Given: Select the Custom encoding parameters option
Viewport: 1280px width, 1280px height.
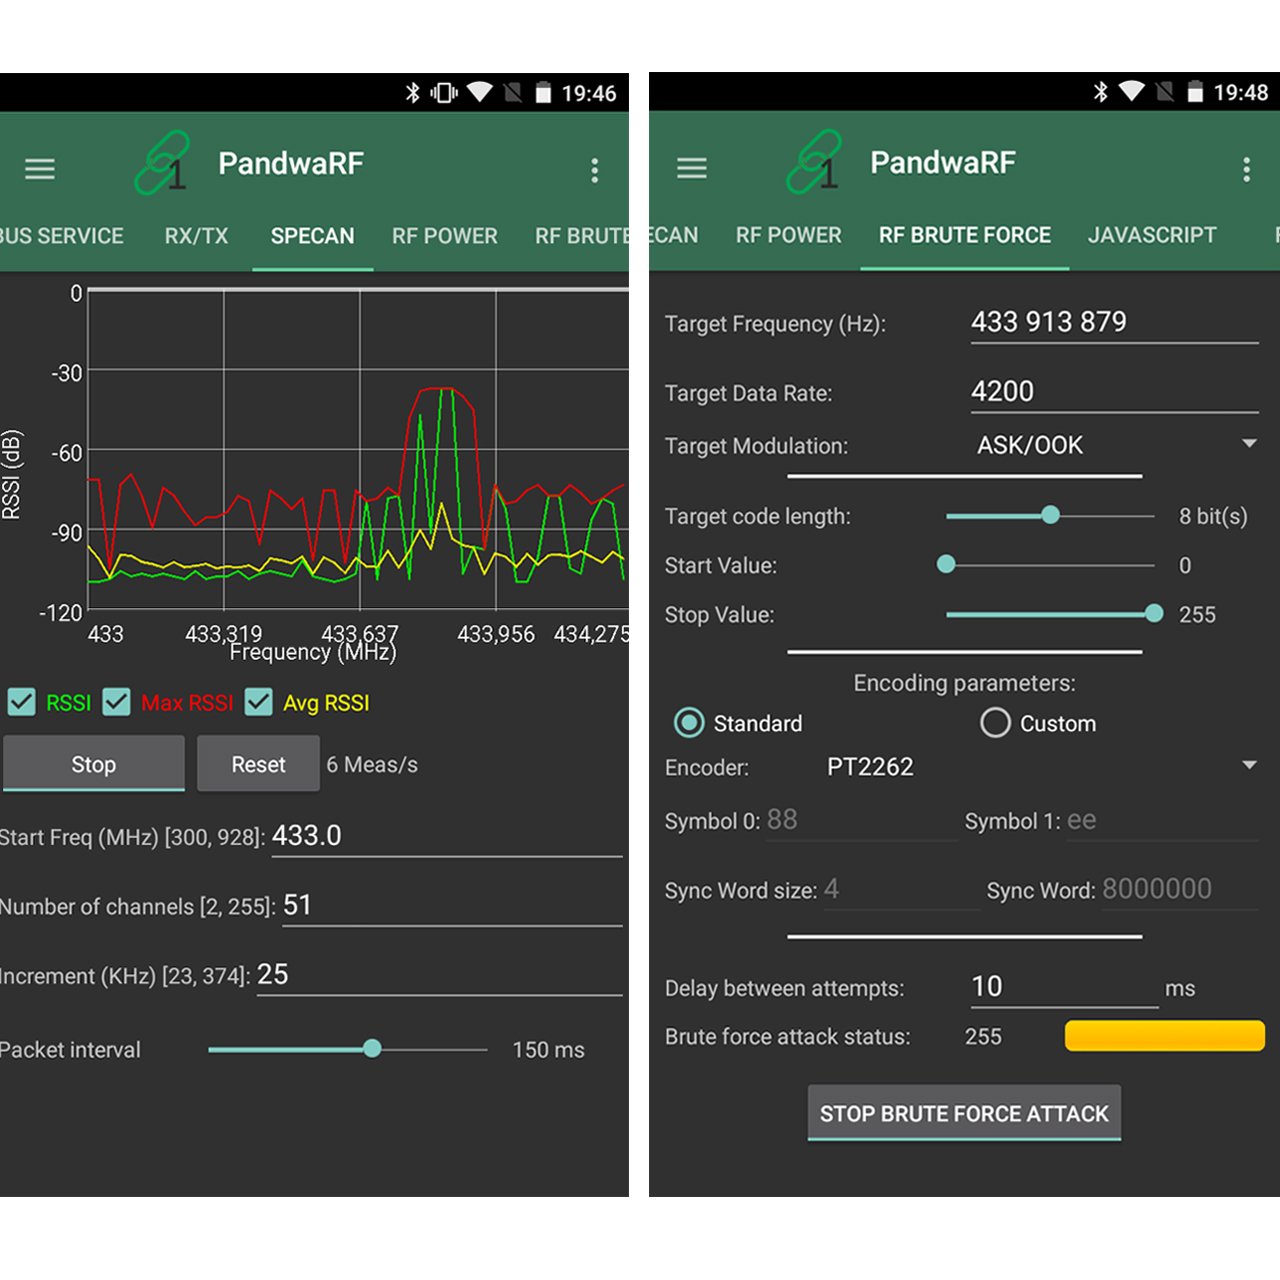Looking at the screenshot, I should tap(996, 723).
